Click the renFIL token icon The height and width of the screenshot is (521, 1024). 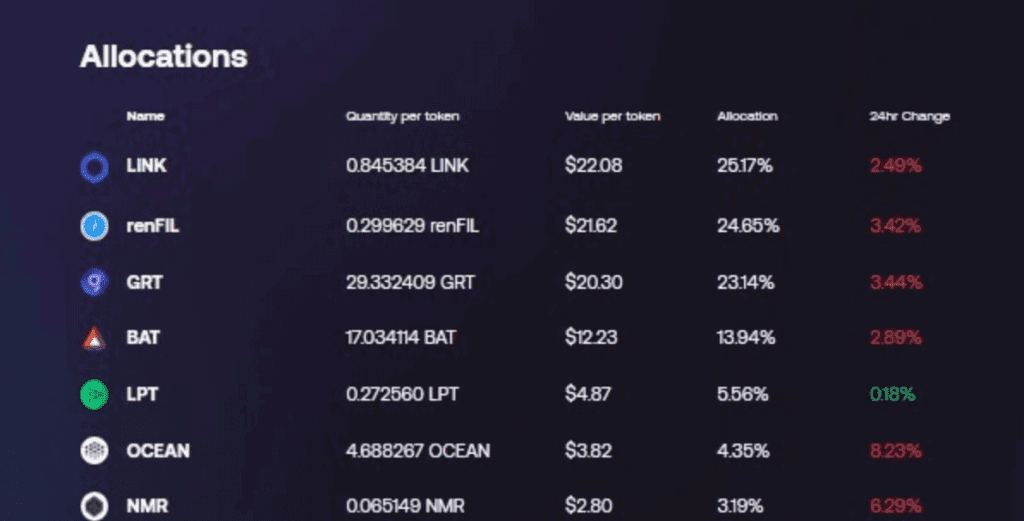coord(94,226)
